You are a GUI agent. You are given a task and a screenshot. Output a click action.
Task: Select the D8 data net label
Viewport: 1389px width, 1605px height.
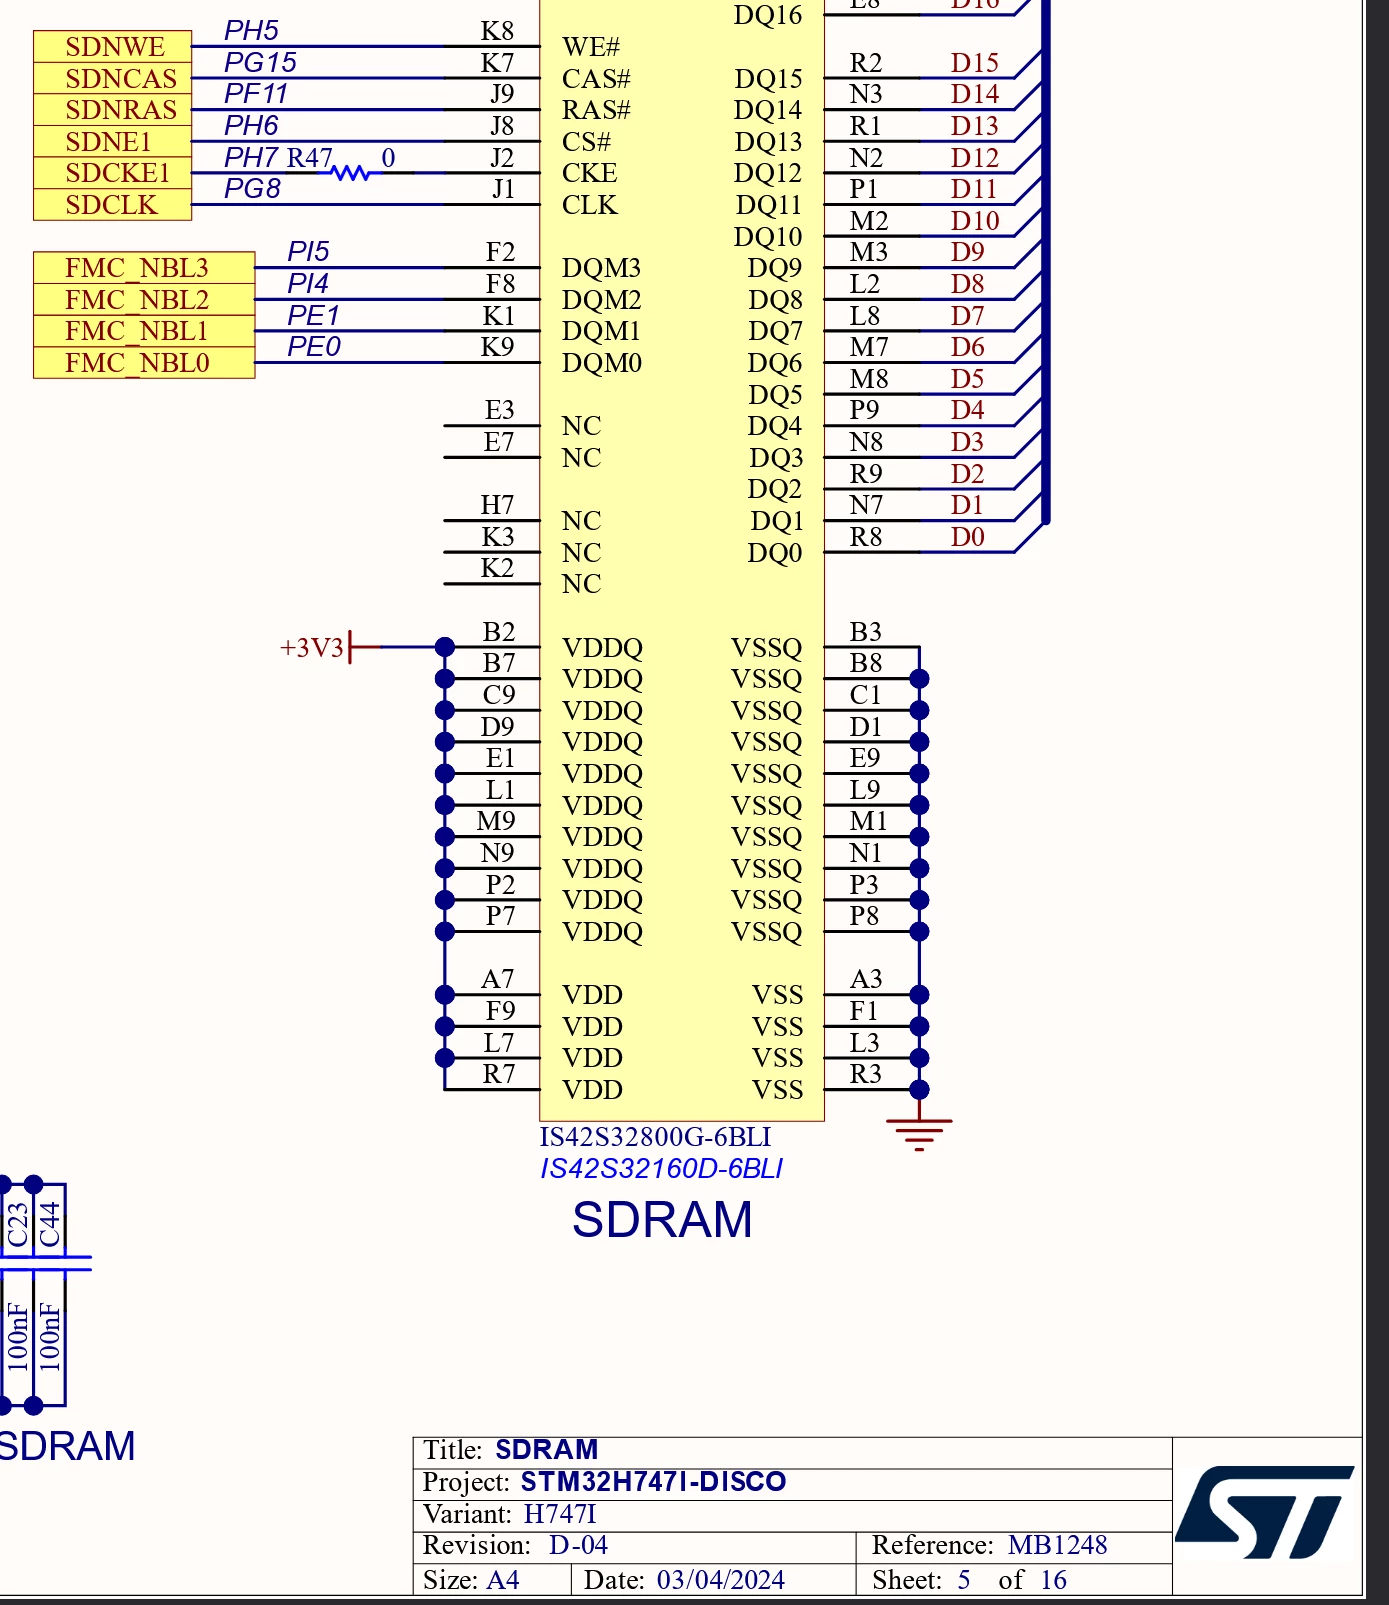point(968,284)
